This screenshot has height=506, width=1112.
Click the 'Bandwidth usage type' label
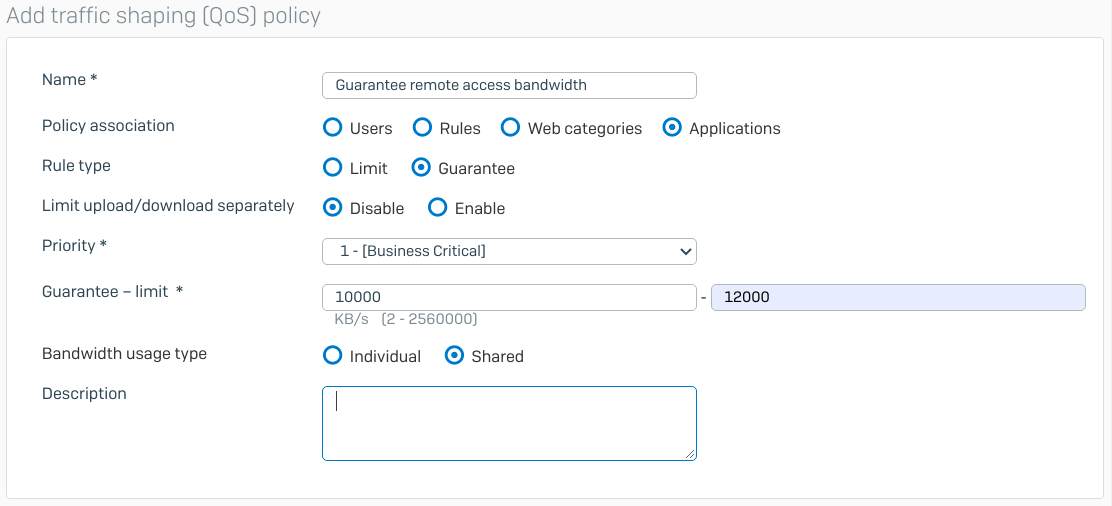(x=124, y=354)
